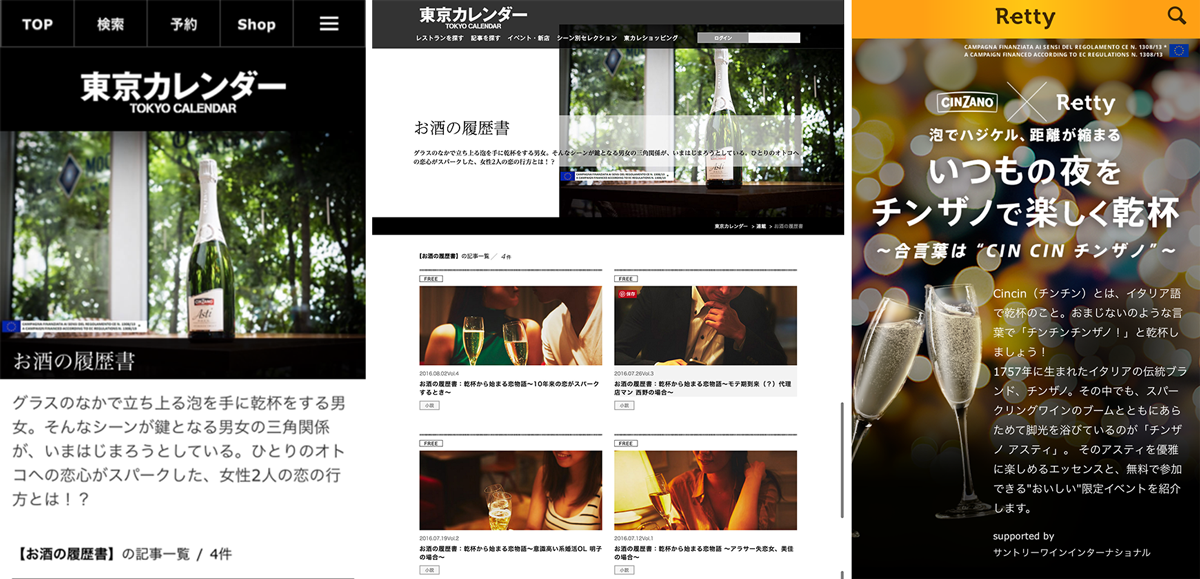The width and height of the screenshot is (1200, 579).
Task: Click the FREE label above the Vol.1 article
Action: click(x=627, y=444)
